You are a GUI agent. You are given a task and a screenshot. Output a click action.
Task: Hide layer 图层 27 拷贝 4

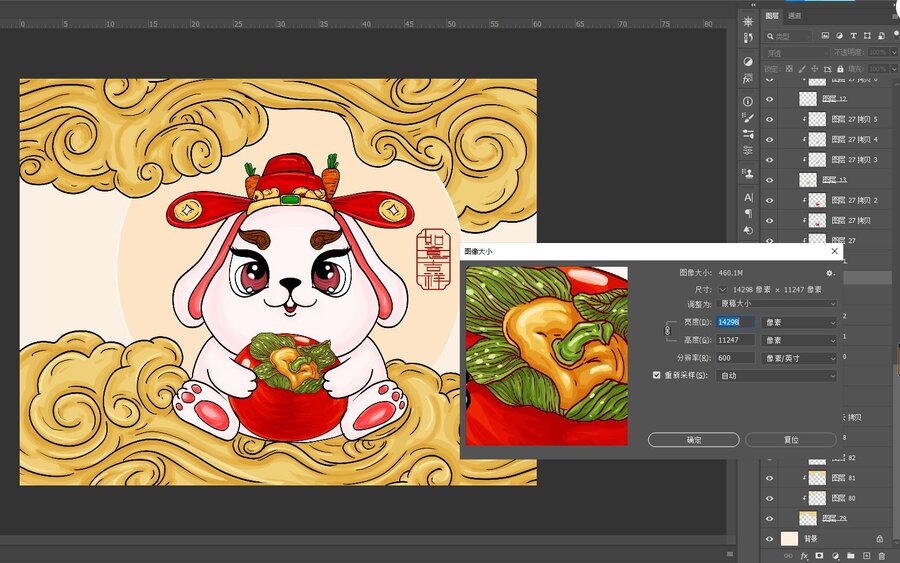point(769,139)
